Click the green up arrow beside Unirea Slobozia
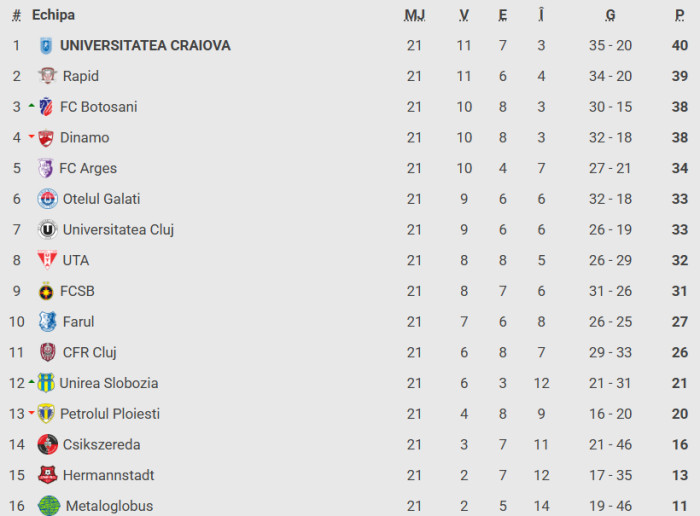This screenshot has width=700, height=516. (x=32, y=381)
